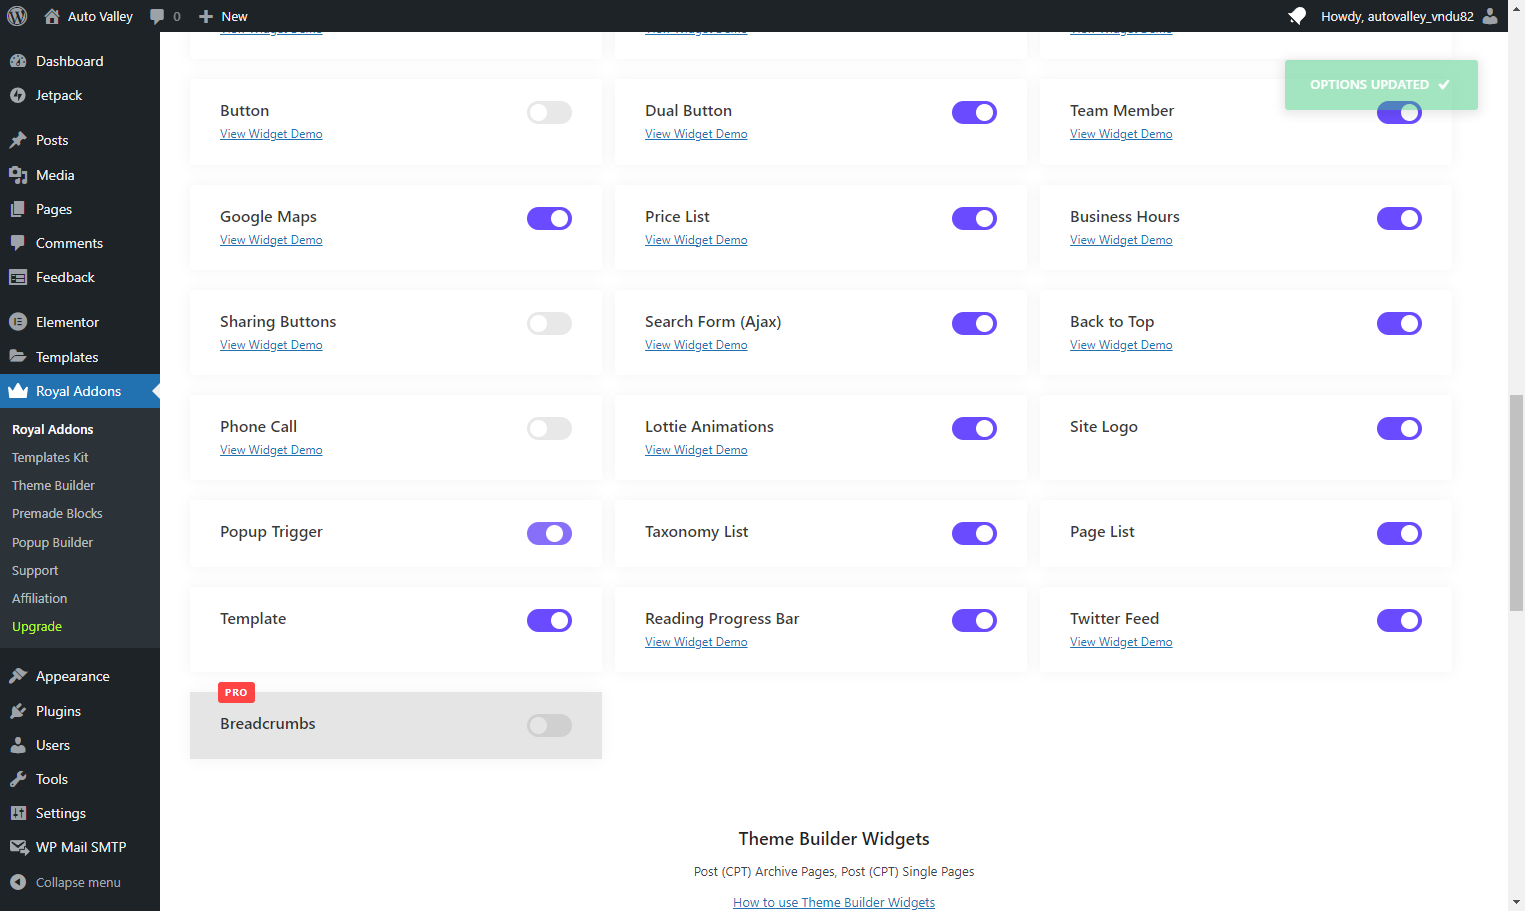
Task: Click the WP Mail SMTP envelope icon
Action: 18,847
